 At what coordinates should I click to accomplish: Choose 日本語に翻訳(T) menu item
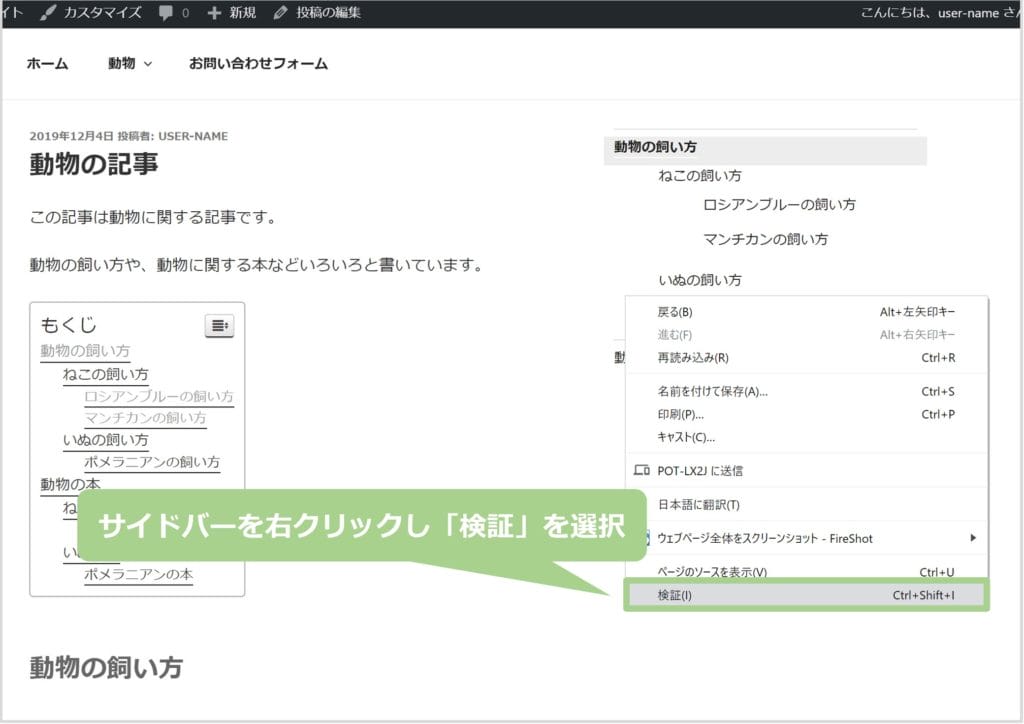tap(698, 505)
